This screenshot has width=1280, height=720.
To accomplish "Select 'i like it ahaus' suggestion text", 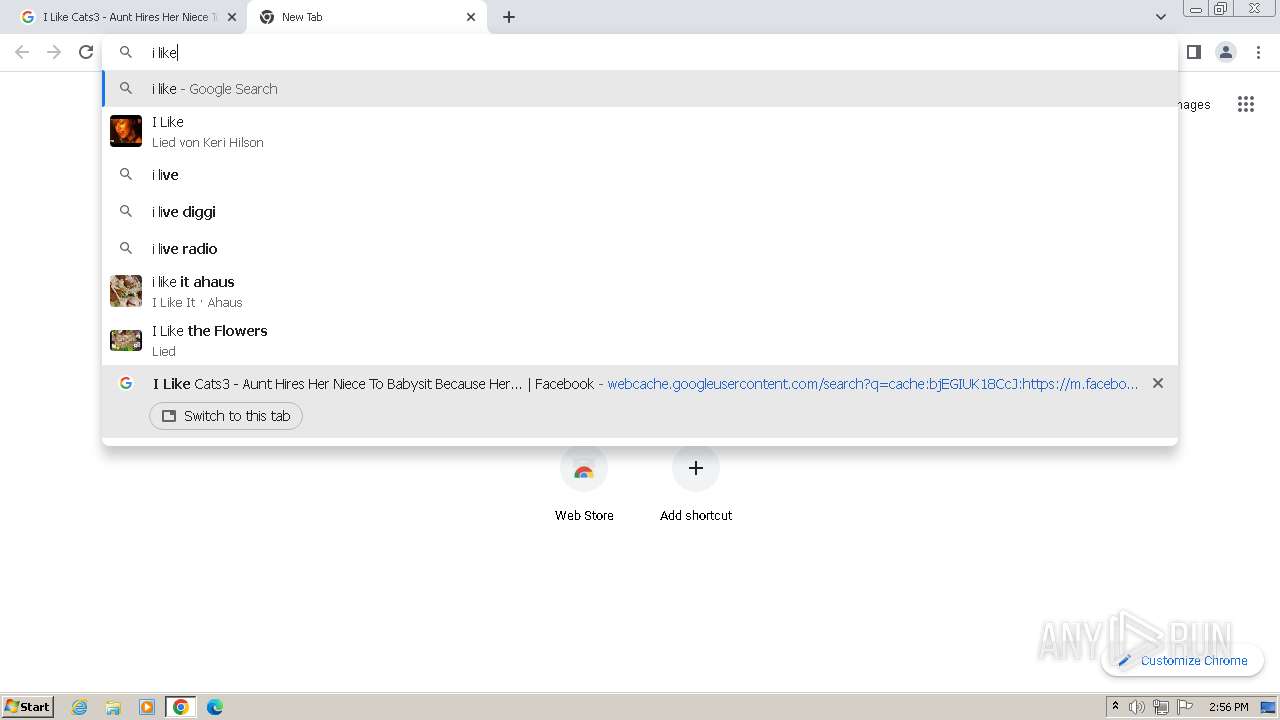I will point(193,282).
